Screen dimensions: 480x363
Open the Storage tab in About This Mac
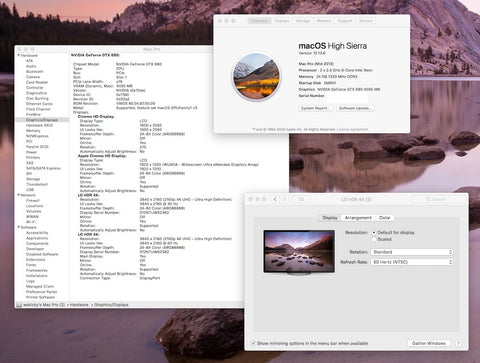point(303,21)
